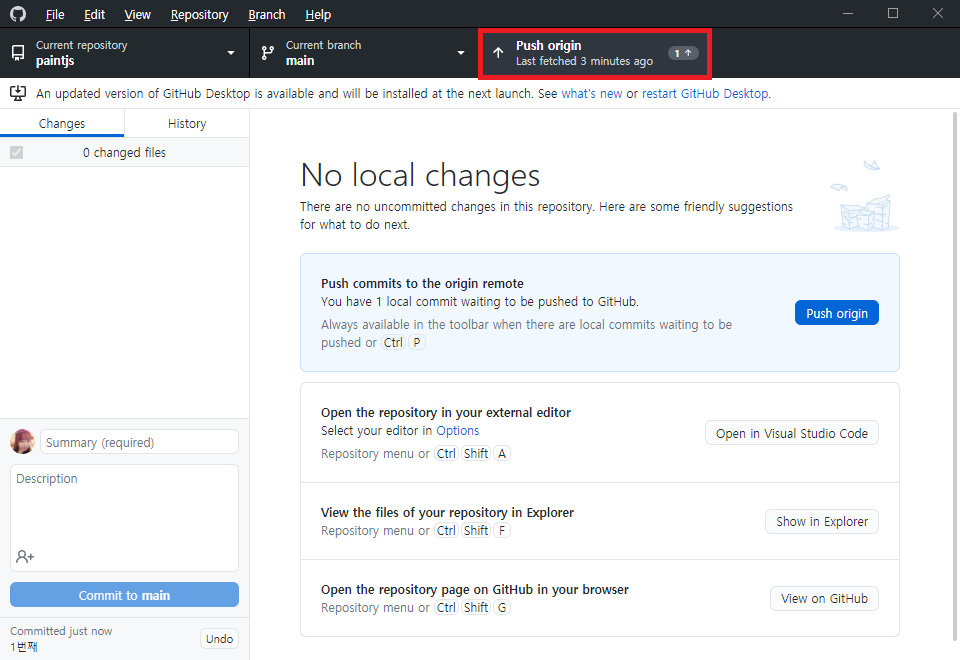Click the blue Push origin button
The height and width of the screenshot is (660, 960).
coord(836,313)
